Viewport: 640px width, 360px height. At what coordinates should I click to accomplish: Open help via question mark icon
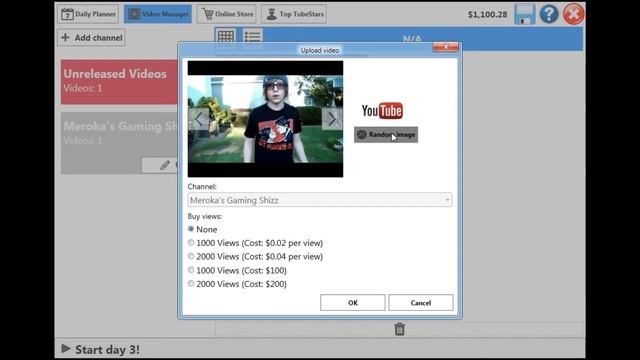[549, 14]
